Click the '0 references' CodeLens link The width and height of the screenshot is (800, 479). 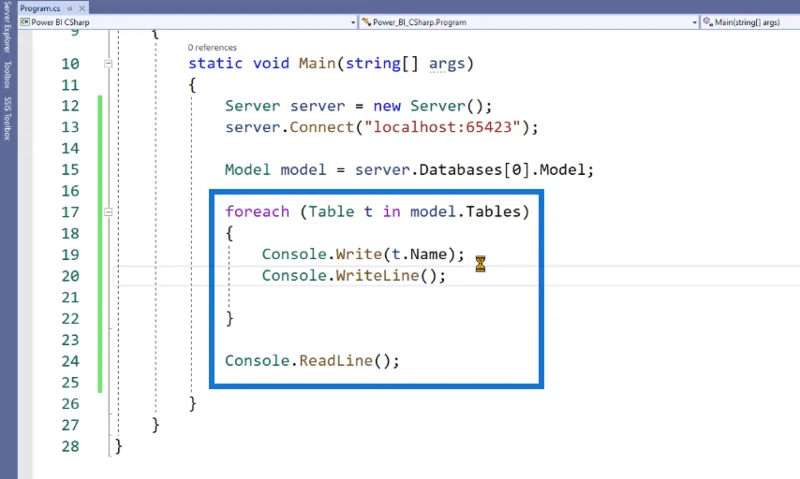click(212, 47)
